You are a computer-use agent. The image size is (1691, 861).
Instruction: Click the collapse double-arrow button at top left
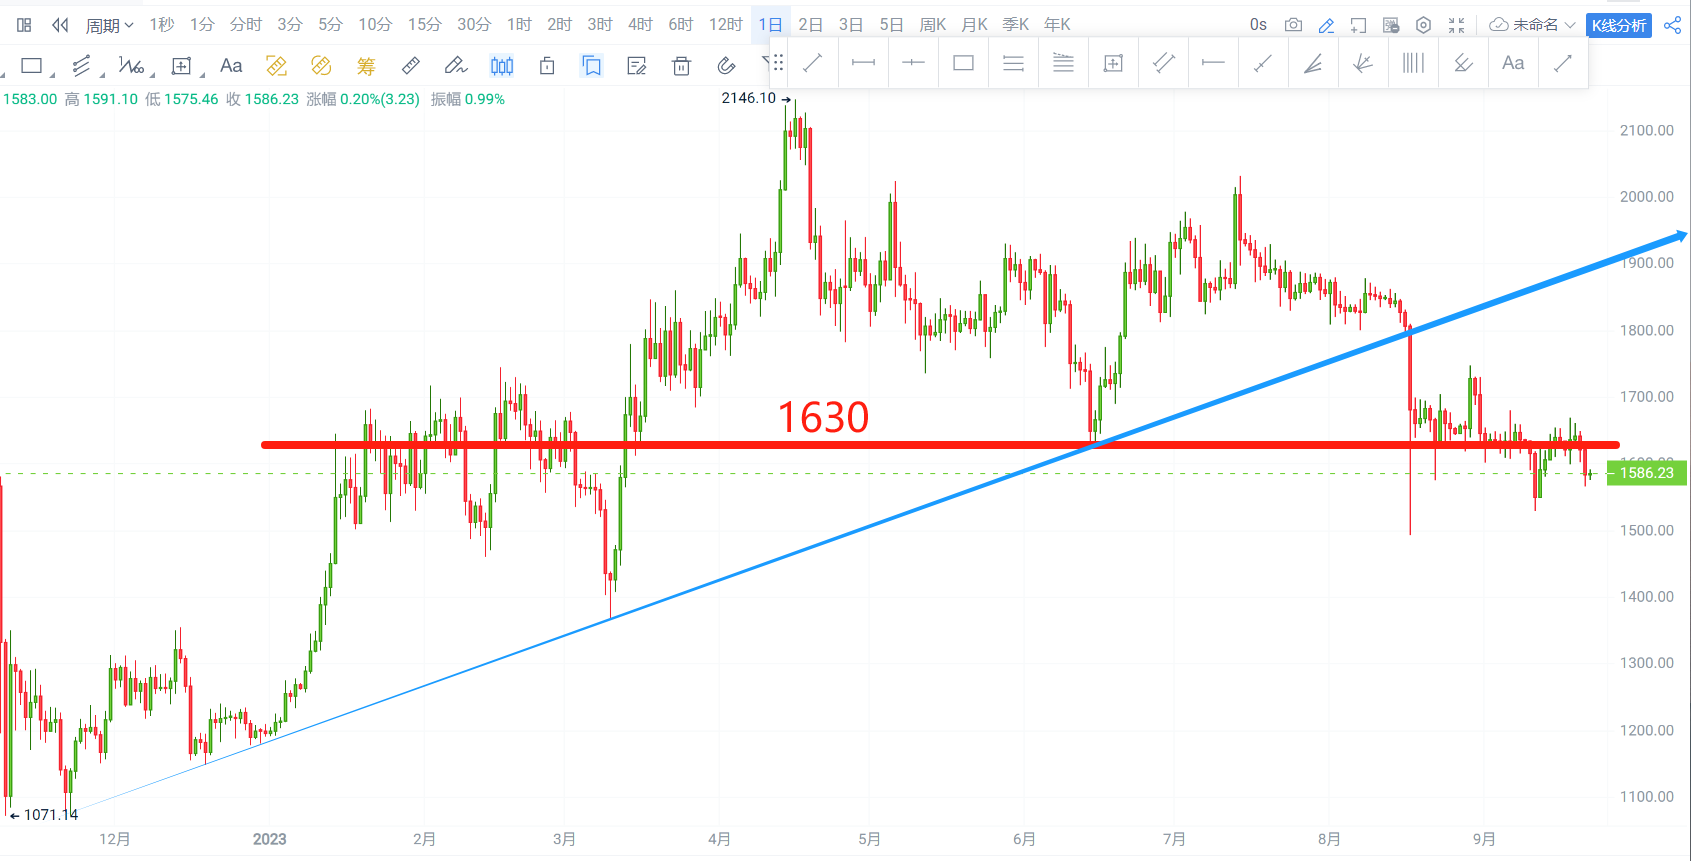pyautogui.click(x=60, y=25)
